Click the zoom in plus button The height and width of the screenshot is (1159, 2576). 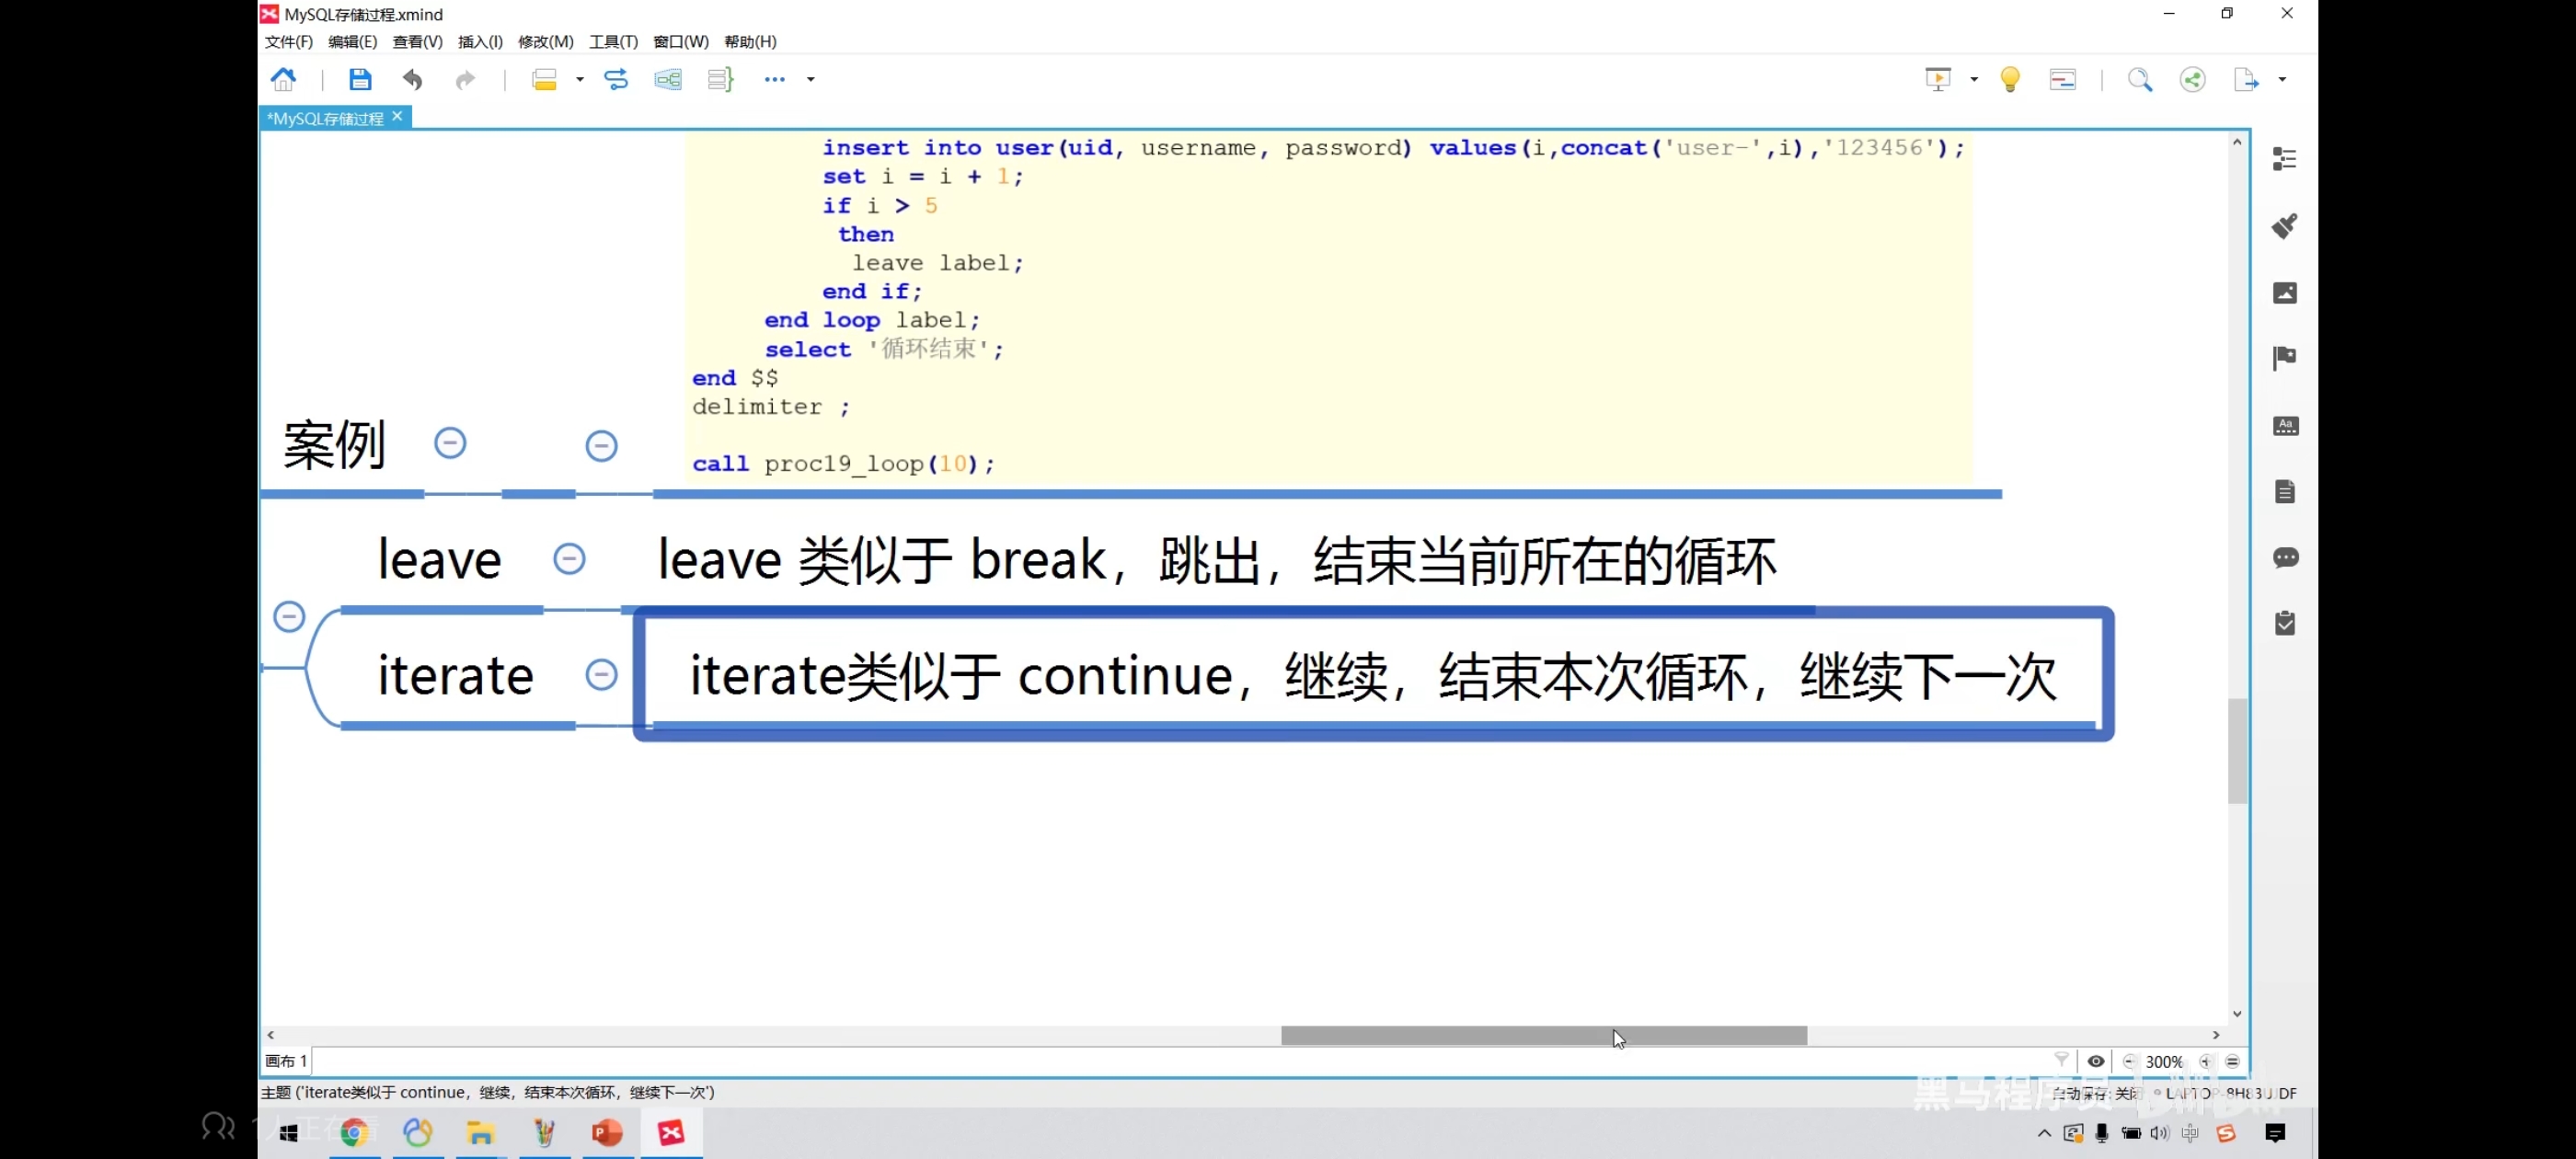click(x=2206, y=1061)
